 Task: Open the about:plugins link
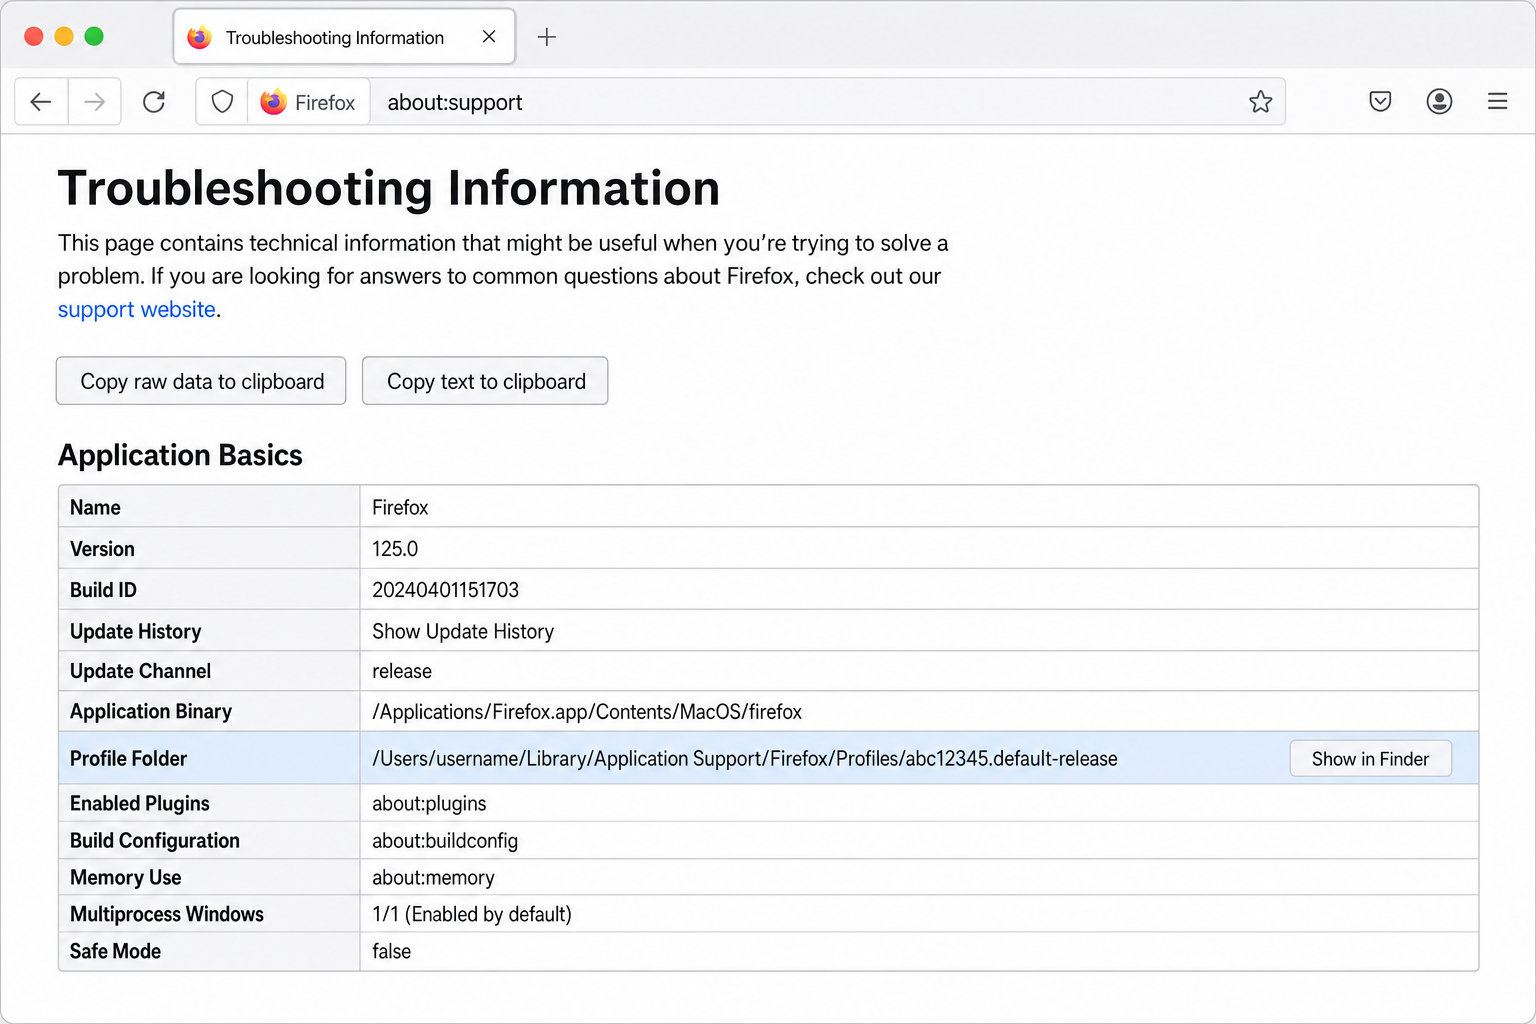[x=429, y=804]
